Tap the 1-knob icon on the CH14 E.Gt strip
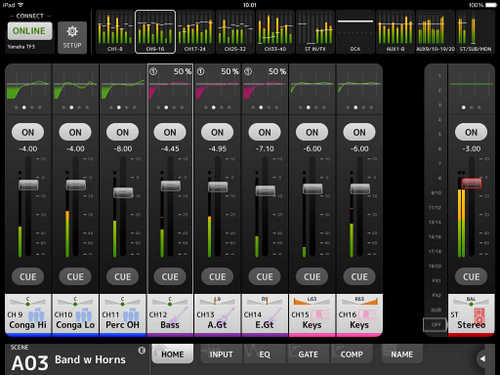 click(248, 71)
